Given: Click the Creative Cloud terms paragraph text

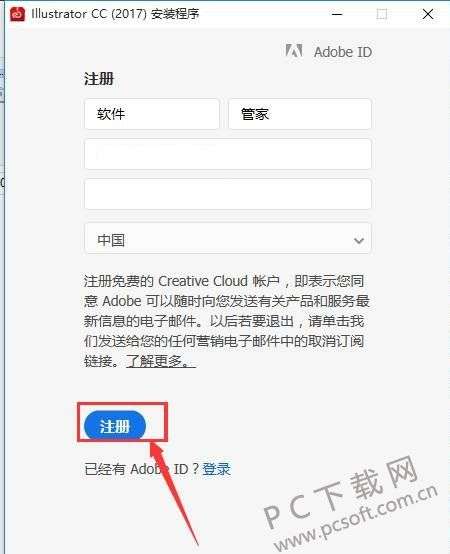Looking at the screenshot, I should (x=226, y=321).
